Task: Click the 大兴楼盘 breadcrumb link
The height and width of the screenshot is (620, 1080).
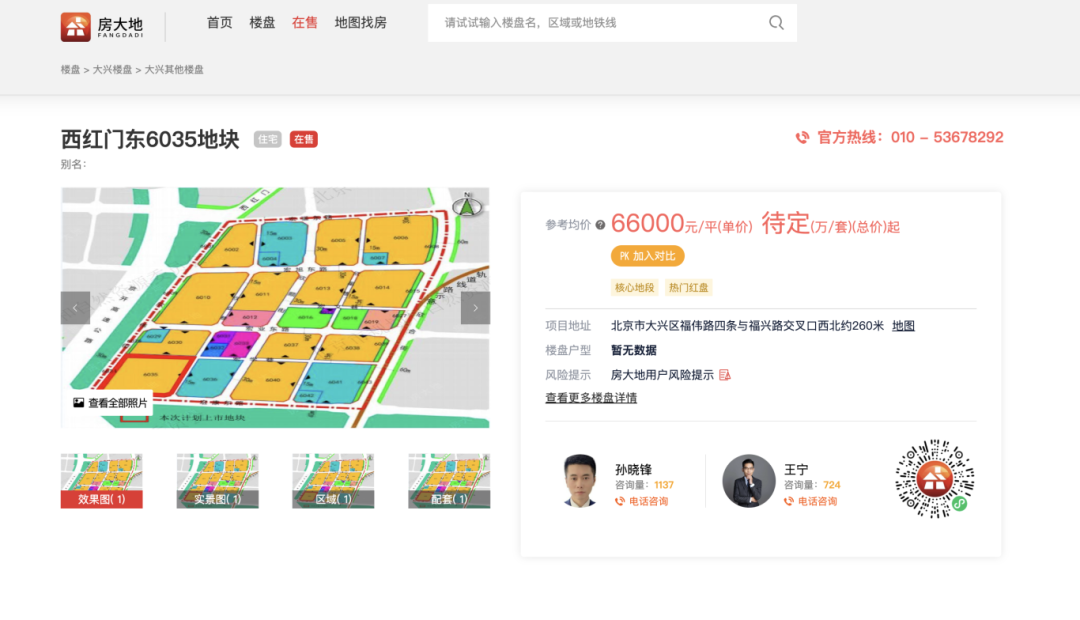Action: [112, 69]
